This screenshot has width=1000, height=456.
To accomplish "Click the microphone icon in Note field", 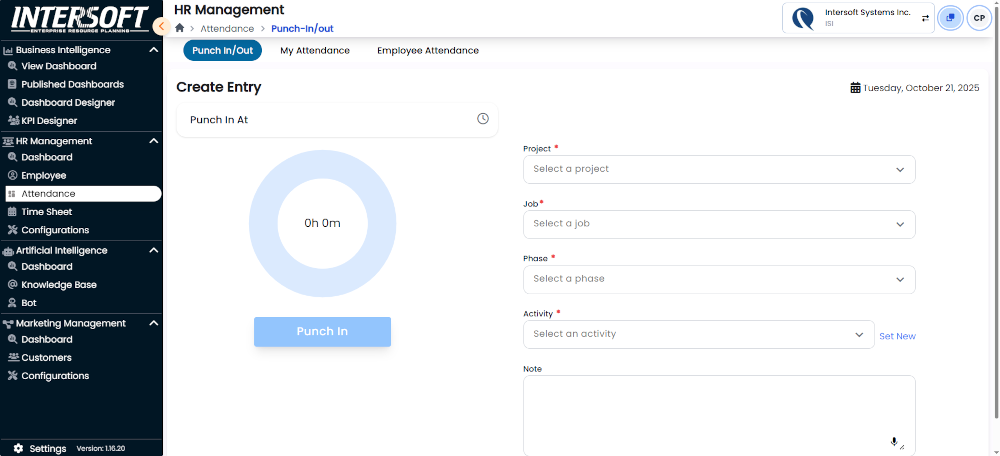I will pyautogui.click(x=893, y=441).
